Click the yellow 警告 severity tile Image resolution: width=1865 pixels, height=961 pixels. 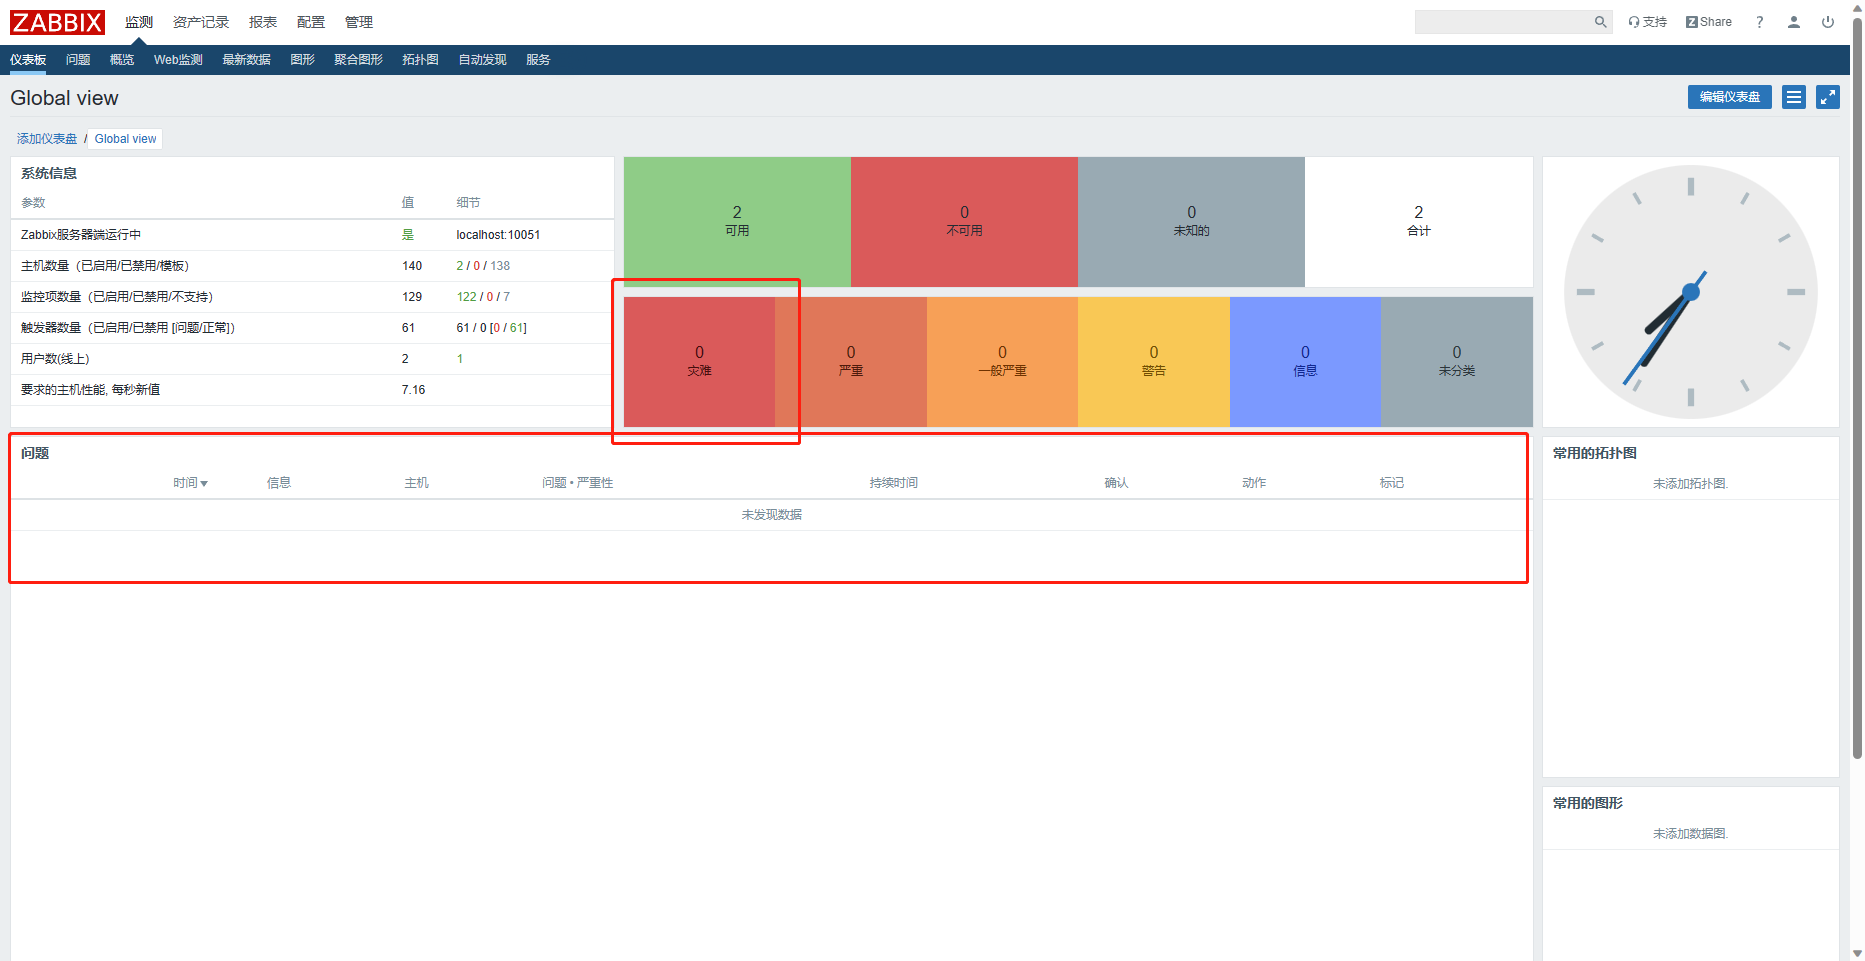coord(1154,362)
